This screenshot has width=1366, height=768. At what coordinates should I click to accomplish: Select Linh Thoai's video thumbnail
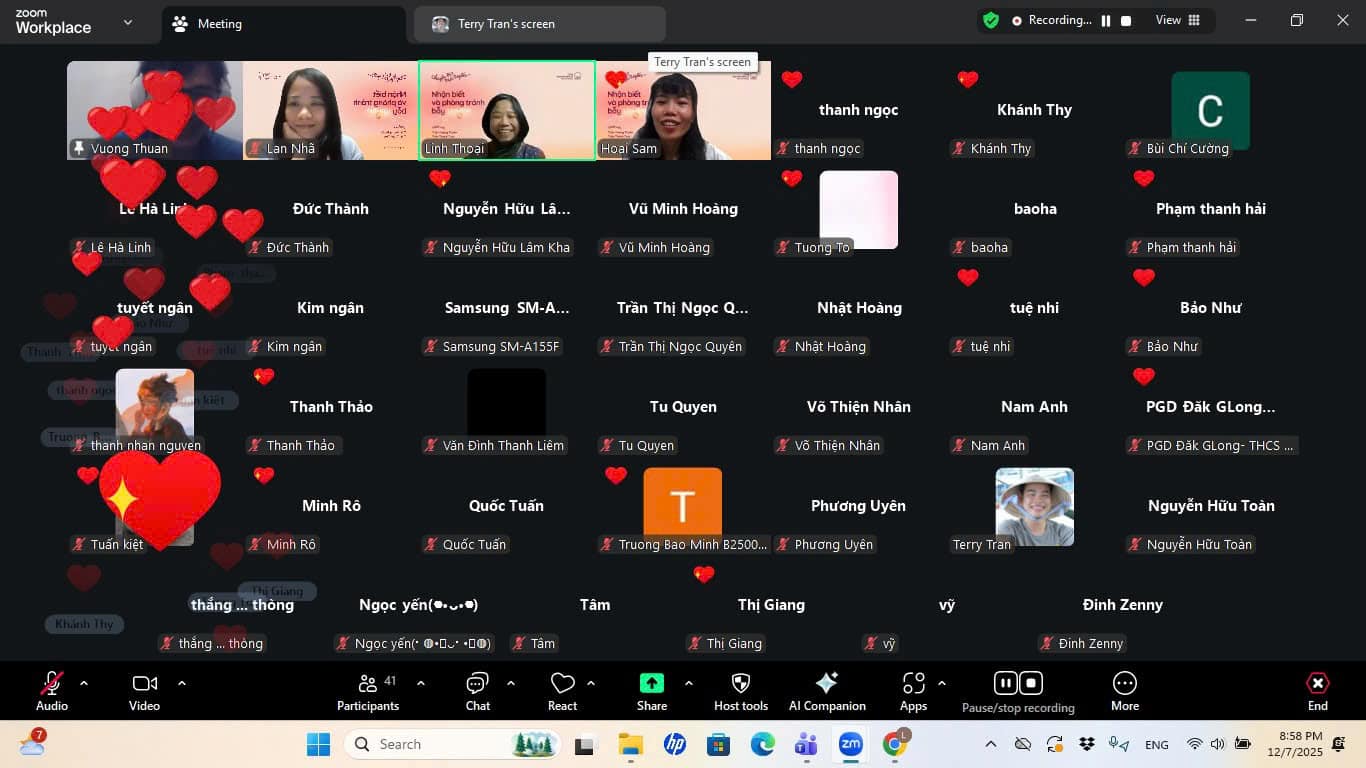(x=507, y=110)
